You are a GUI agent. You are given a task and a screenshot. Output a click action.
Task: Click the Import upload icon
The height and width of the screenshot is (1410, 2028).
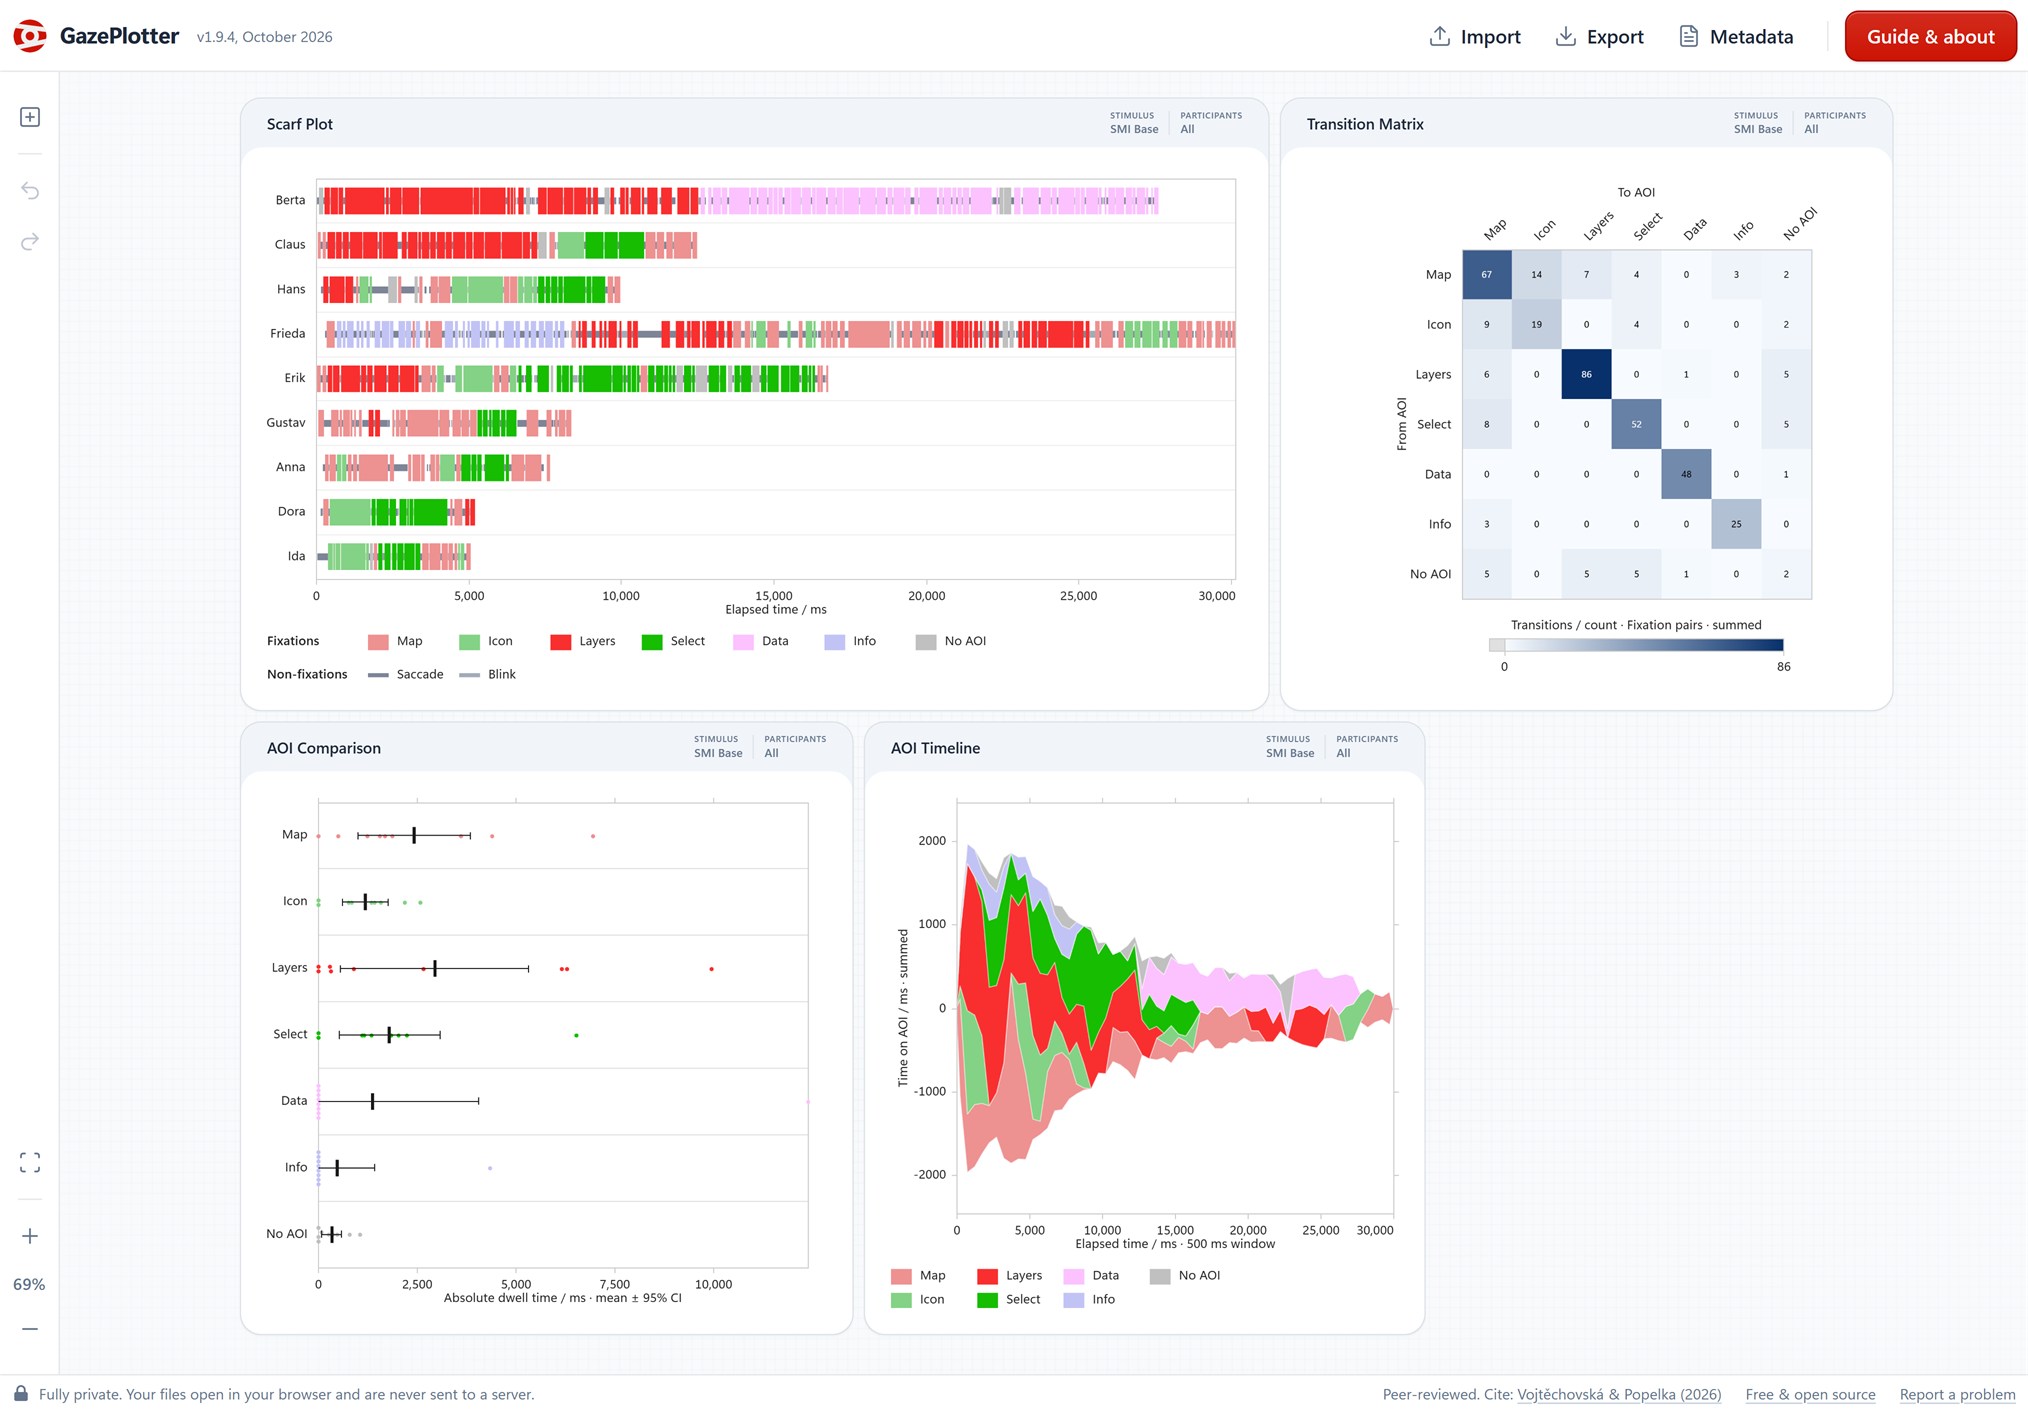click(1439, 36)
